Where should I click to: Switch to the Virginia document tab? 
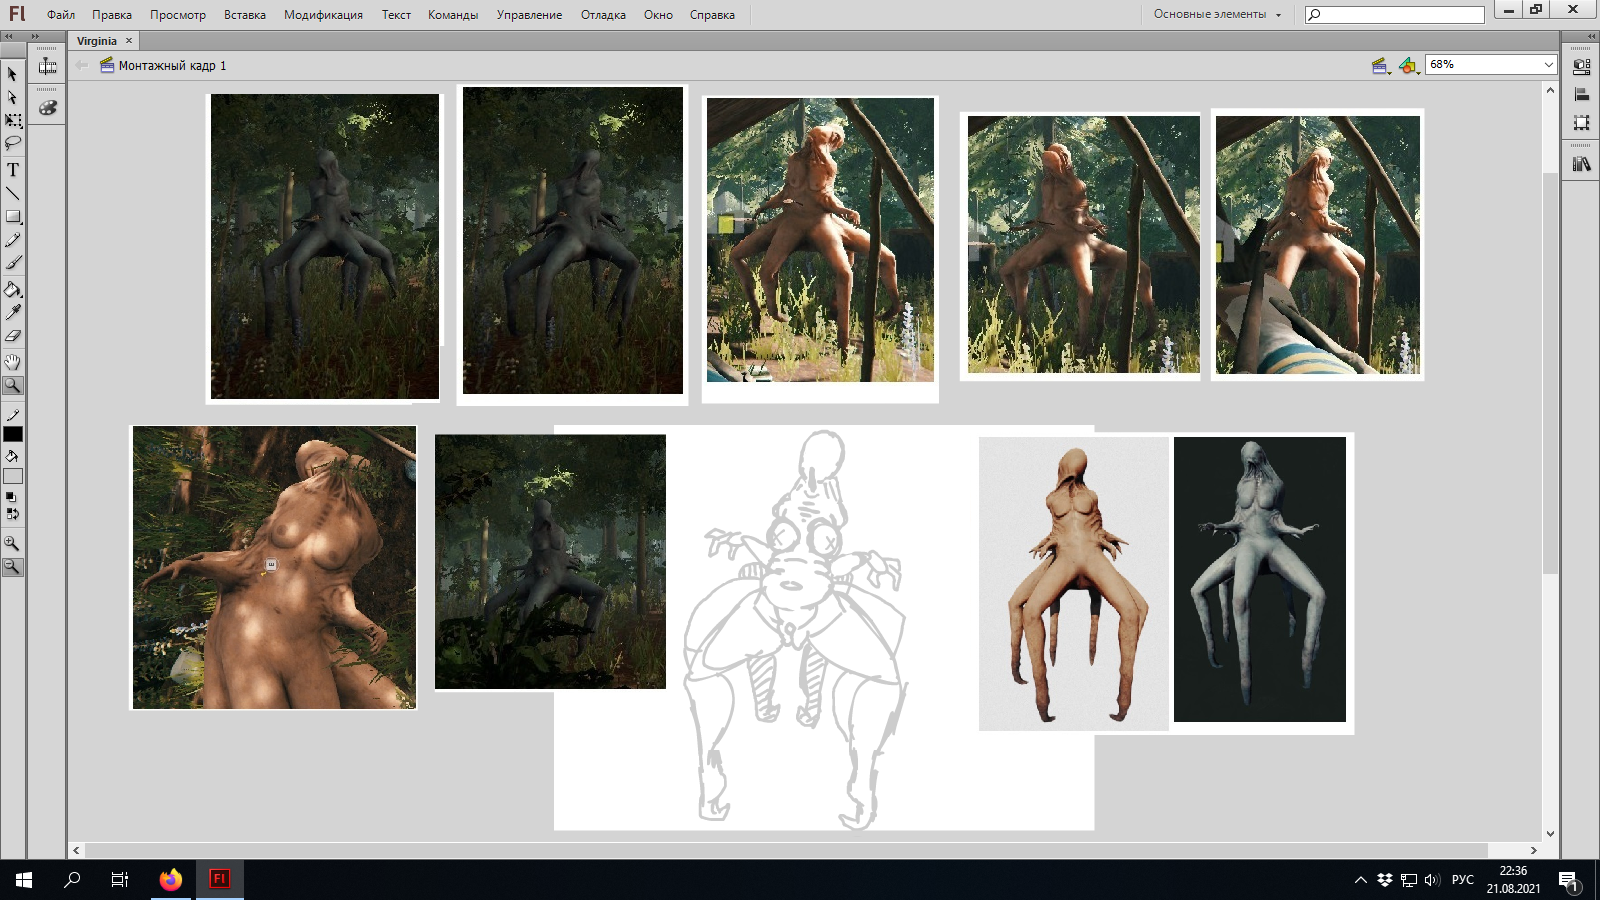point(97,41)
